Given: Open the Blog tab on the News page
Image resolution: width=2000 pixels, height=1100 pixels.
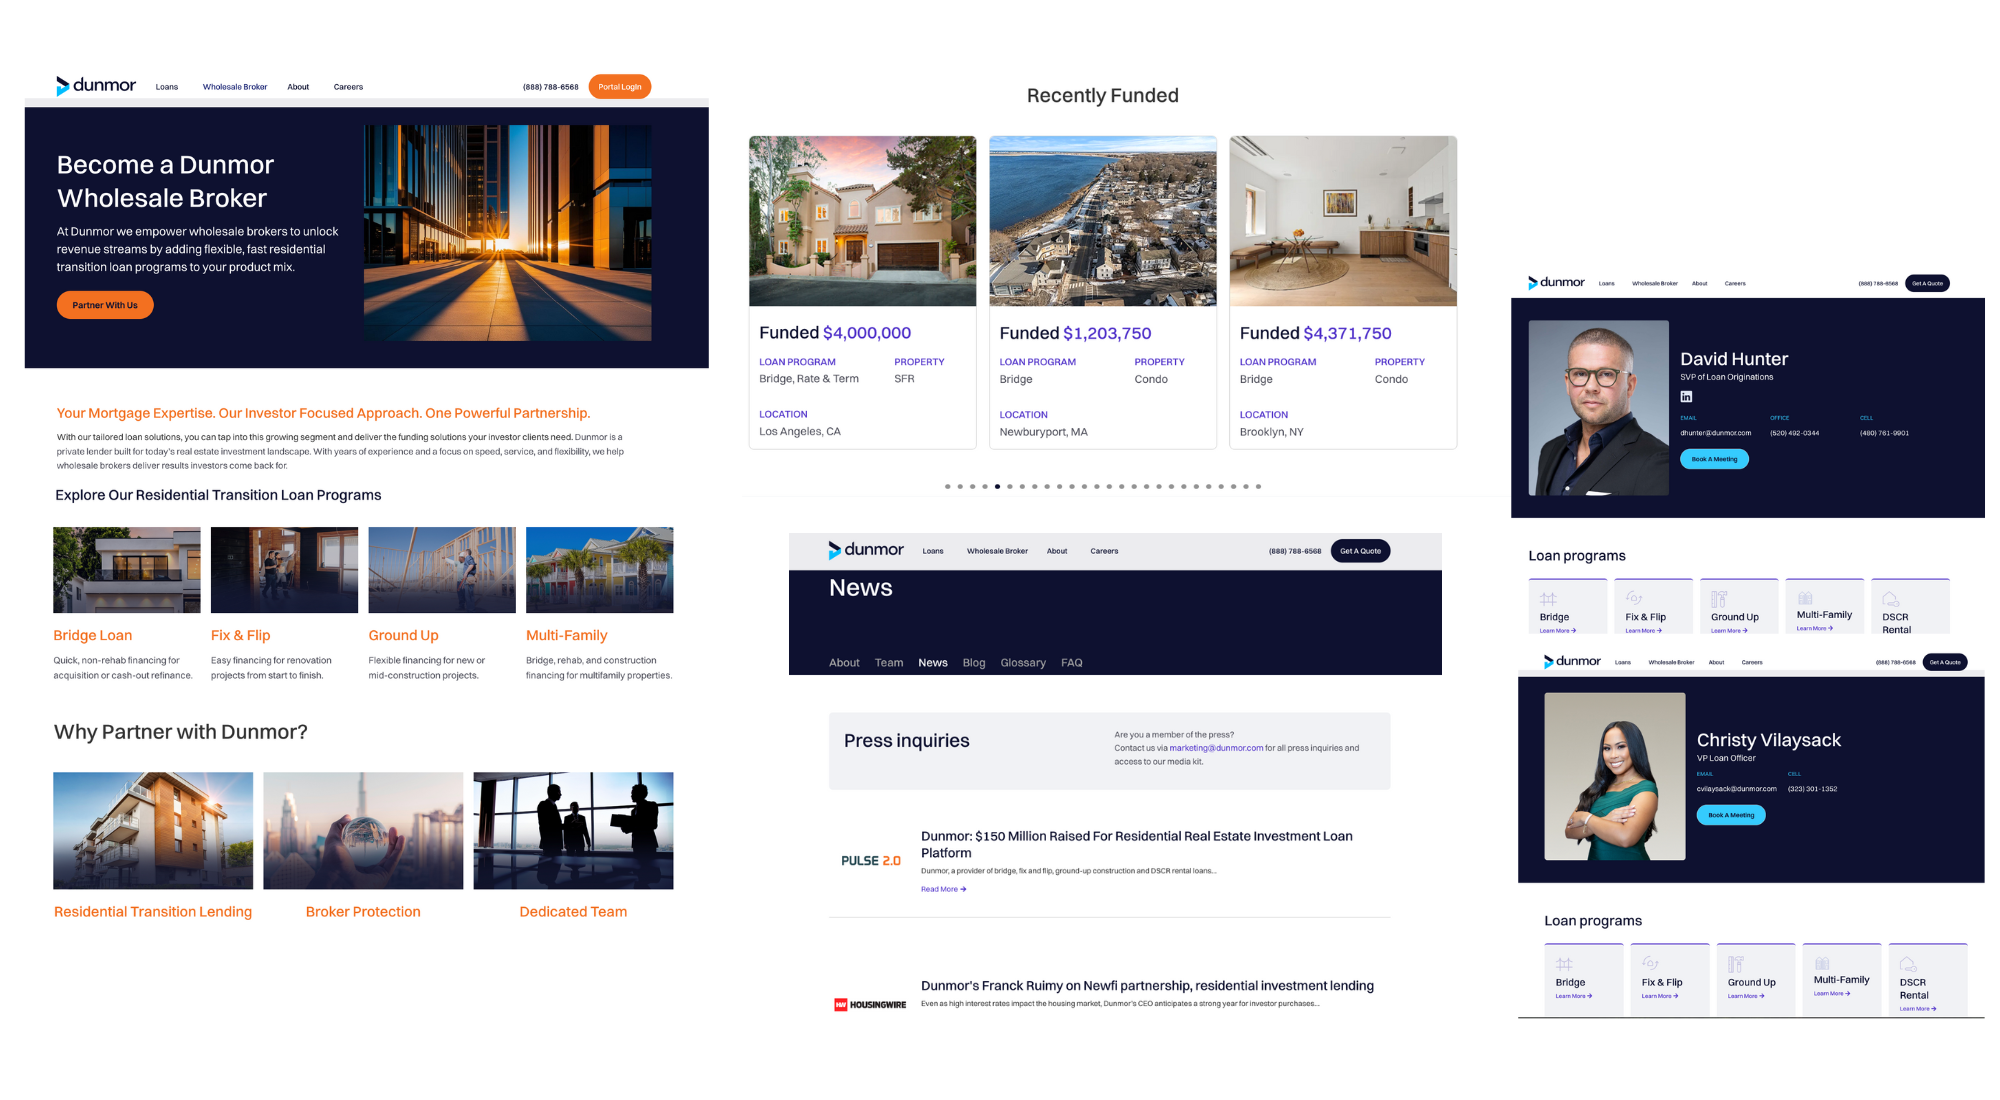Looking at the screenshot, I should click(x=973, y=663).
